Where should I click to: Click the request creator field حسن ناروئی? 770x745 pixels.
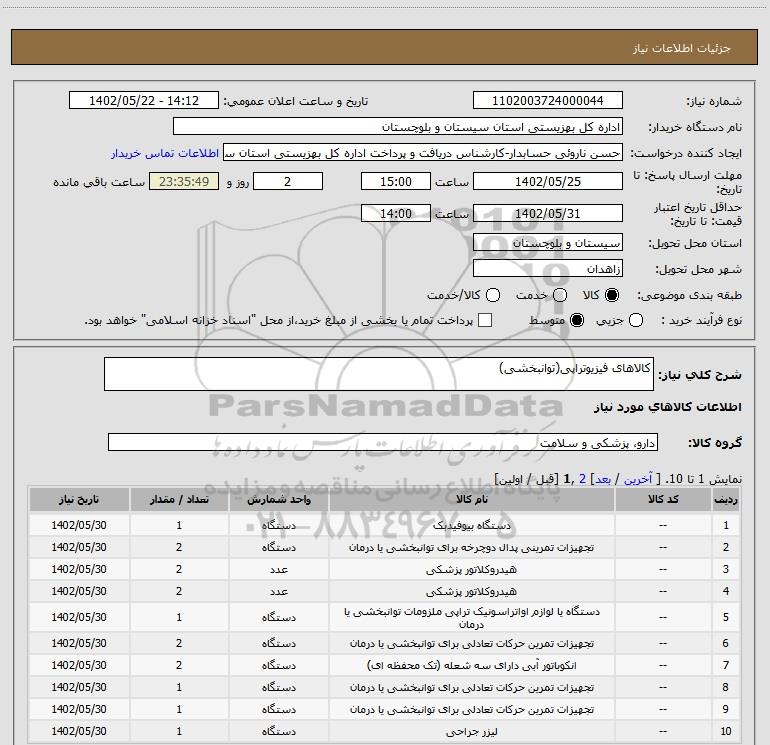(x=423, y=152)
